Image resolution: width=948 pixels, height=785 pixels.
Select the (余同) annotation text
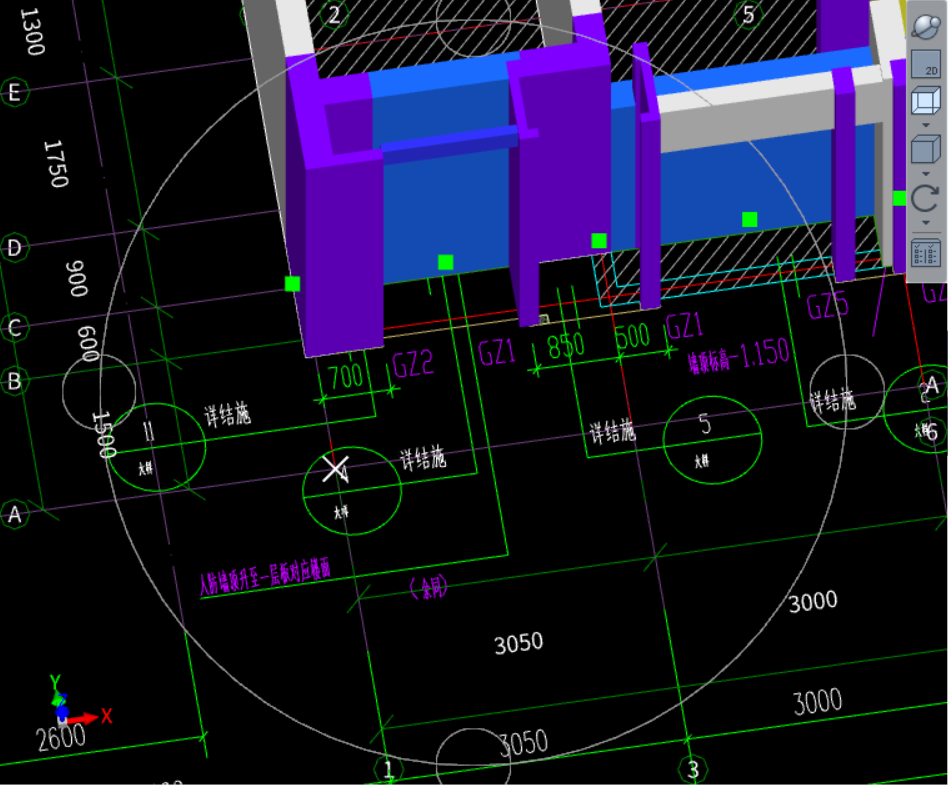coord(429,587)
